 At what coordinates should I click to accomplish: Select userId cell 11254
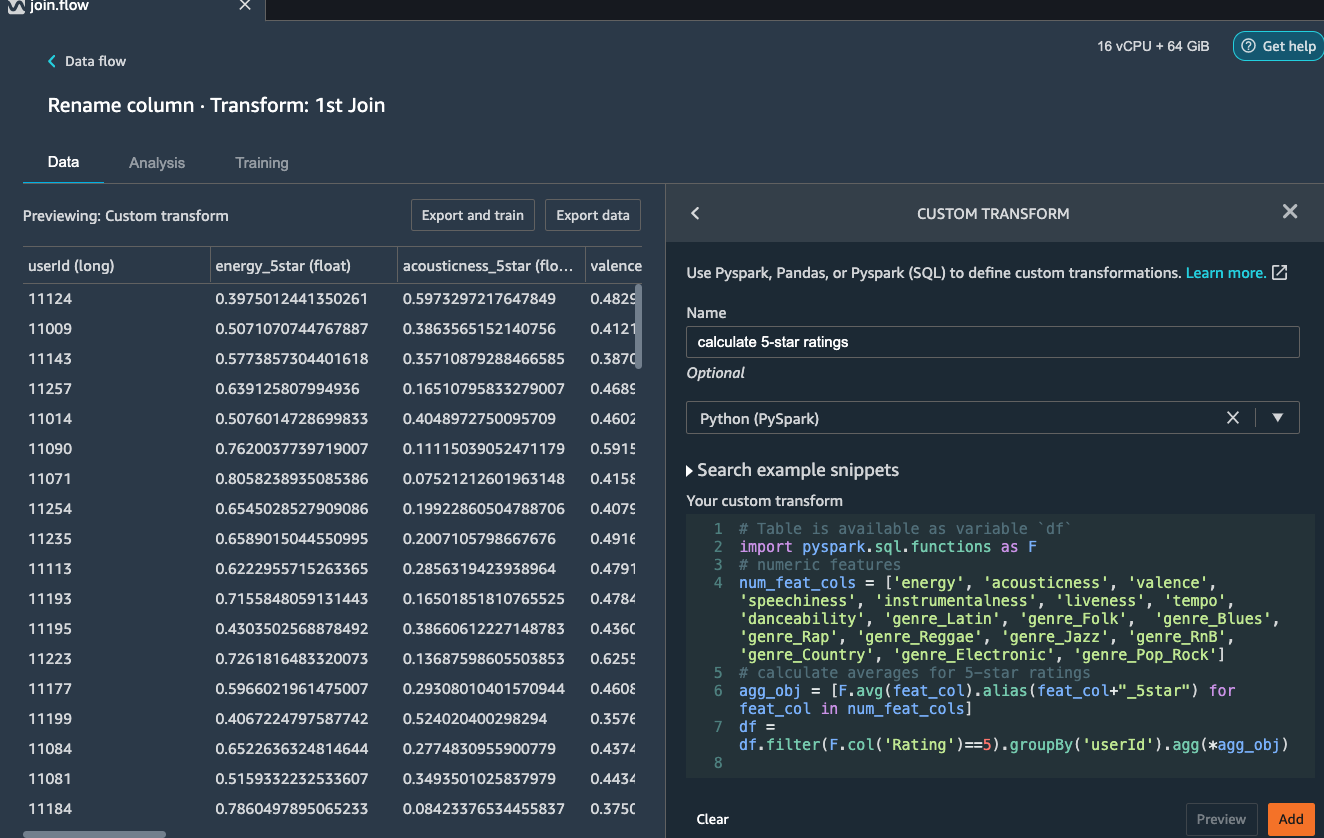pyautogui.click(x=50, y=509)
